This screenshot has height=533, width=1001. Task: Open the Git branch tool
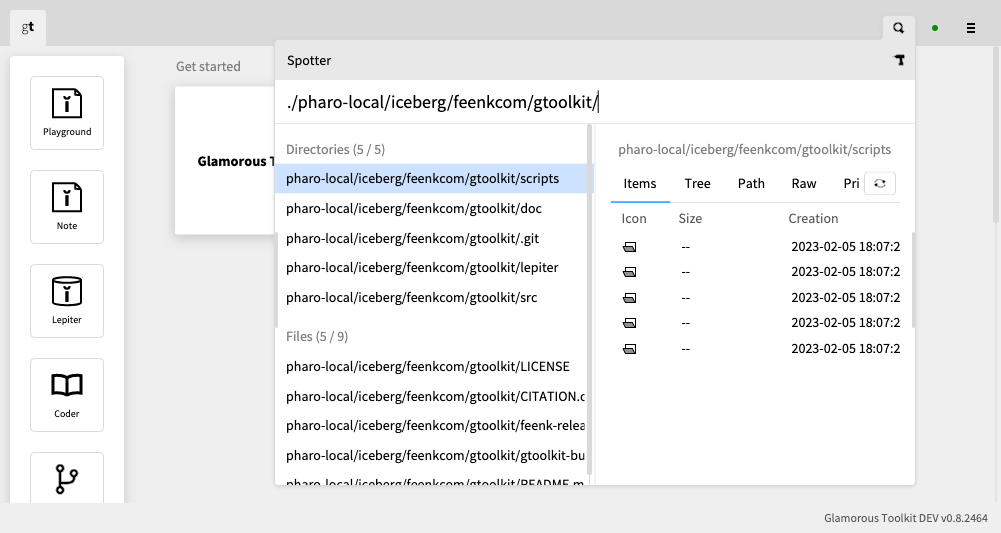67,477
